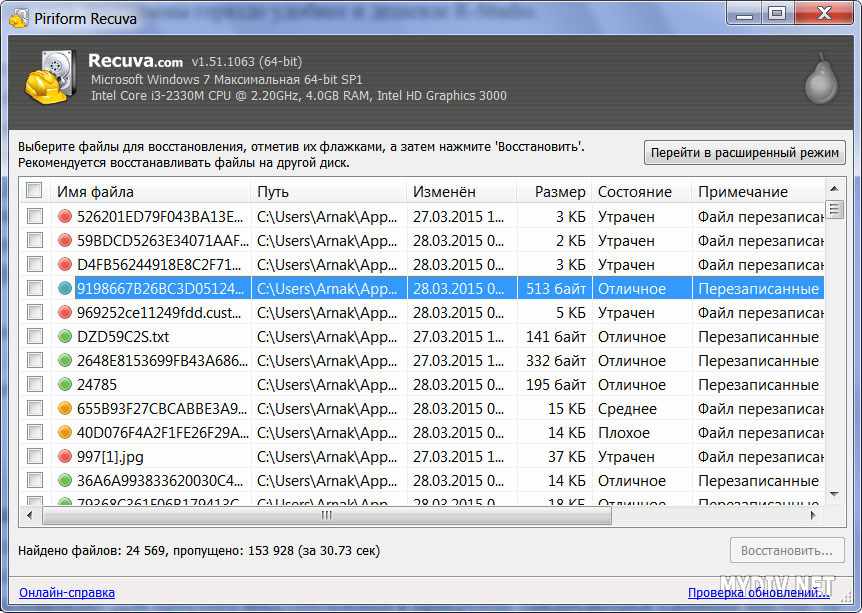Click the Recuva hard hat logo icon
Screen dimensions: 862x613
coord(49,78)
